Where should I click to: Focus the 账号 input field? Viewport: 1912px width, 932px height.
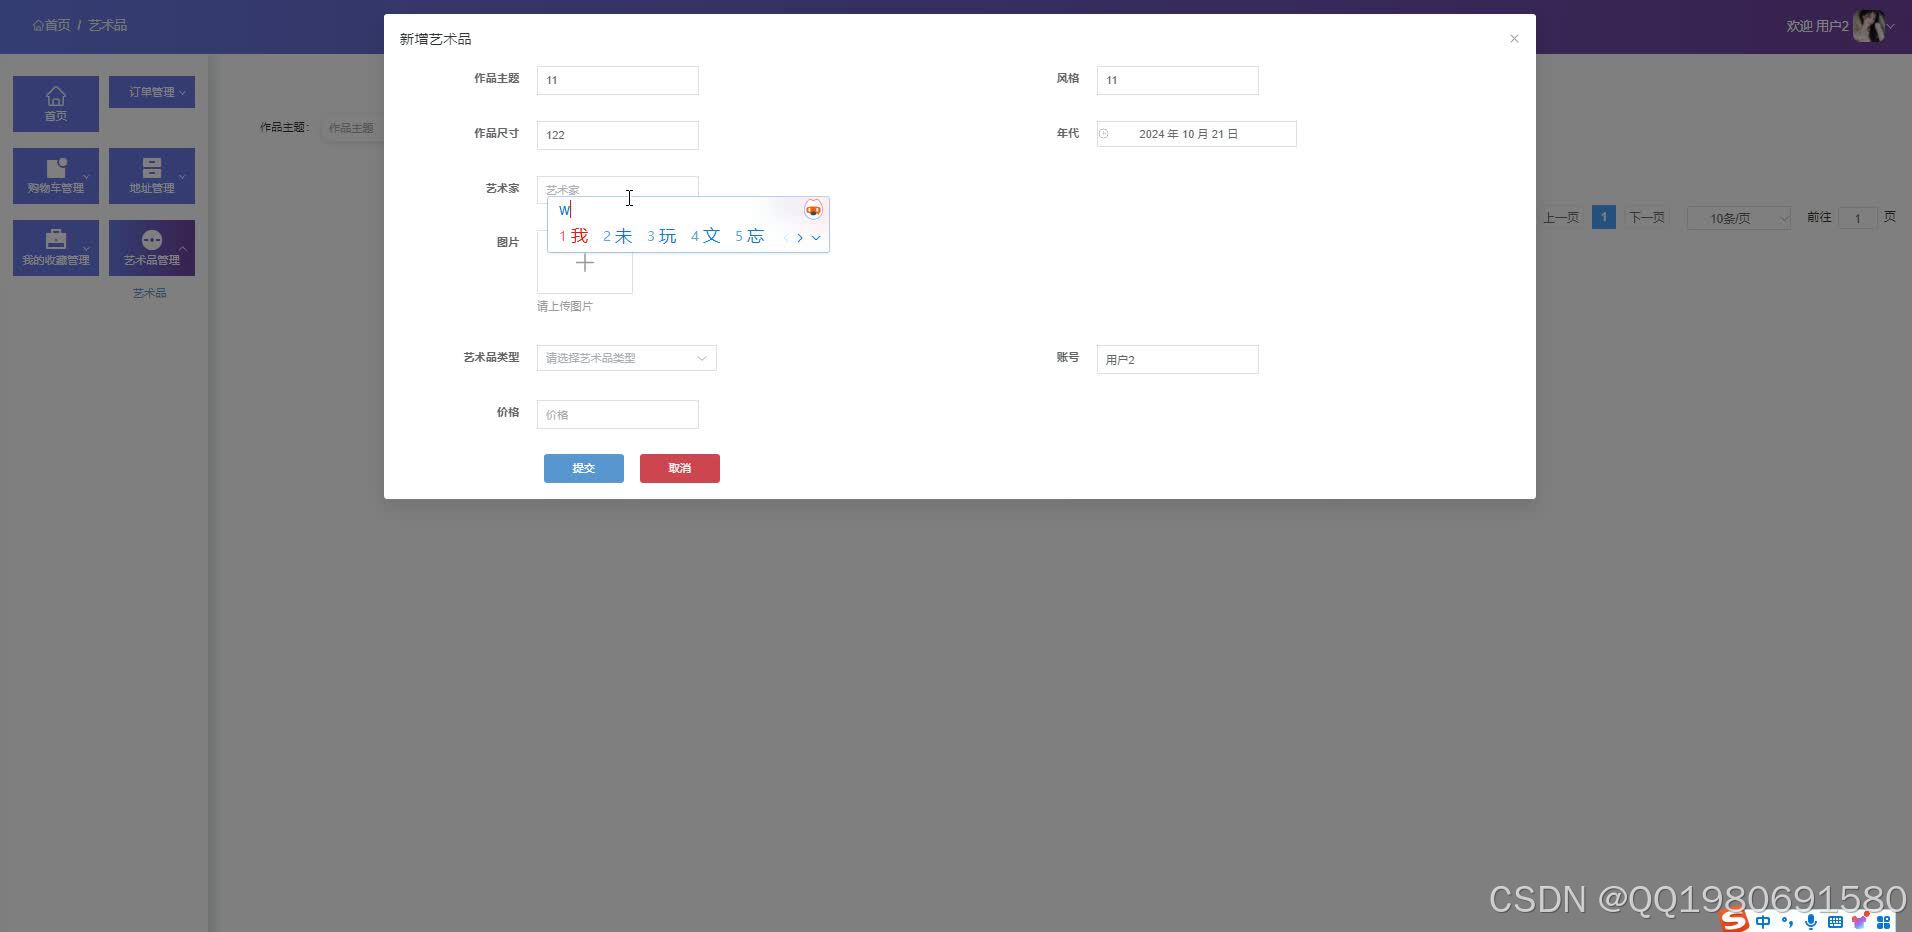click(x=1178, y=360)
